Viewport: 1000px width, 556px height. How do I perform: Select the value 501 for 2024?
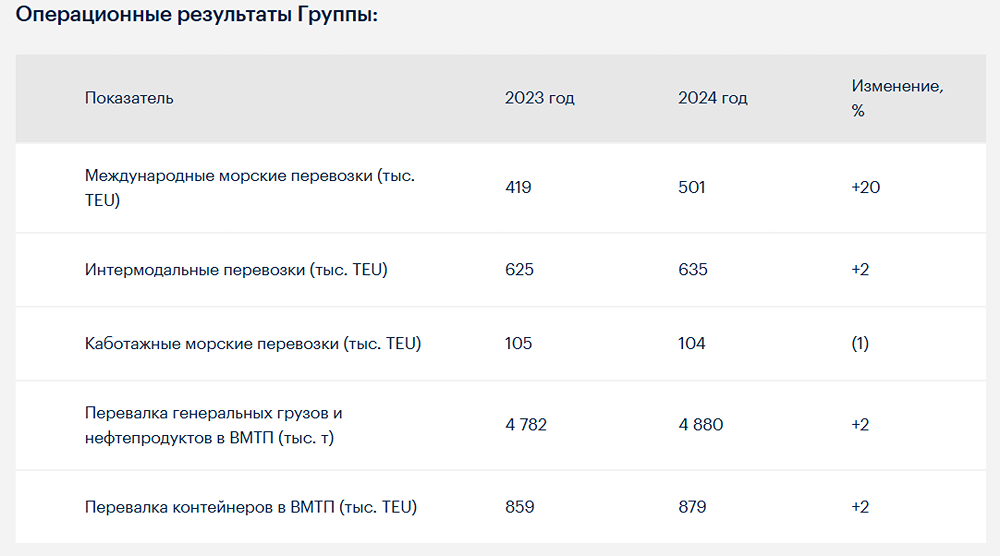click(x=692, y=188)
